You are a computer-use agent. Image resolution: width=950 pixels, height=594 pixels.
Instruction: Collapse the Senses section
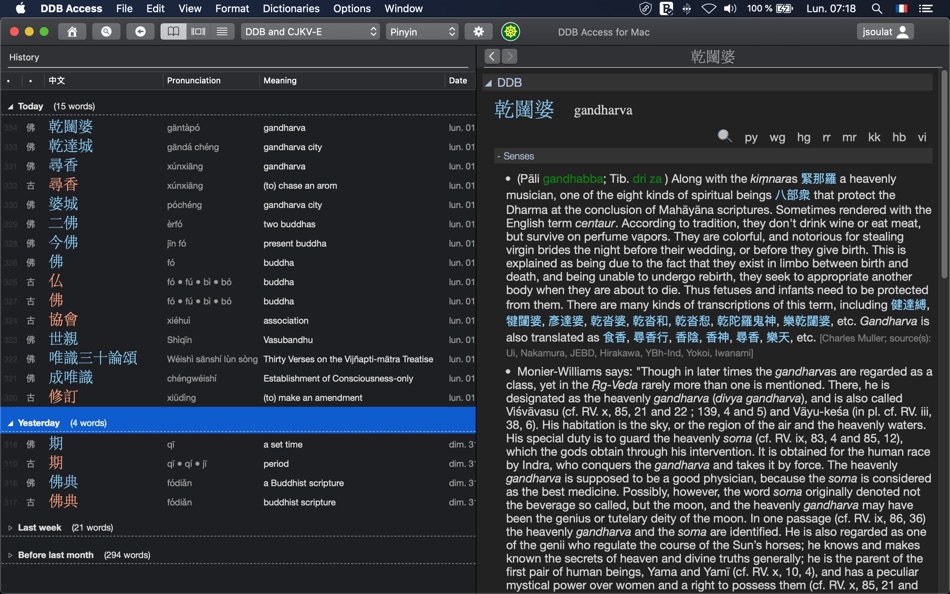(x=516, y=156)
